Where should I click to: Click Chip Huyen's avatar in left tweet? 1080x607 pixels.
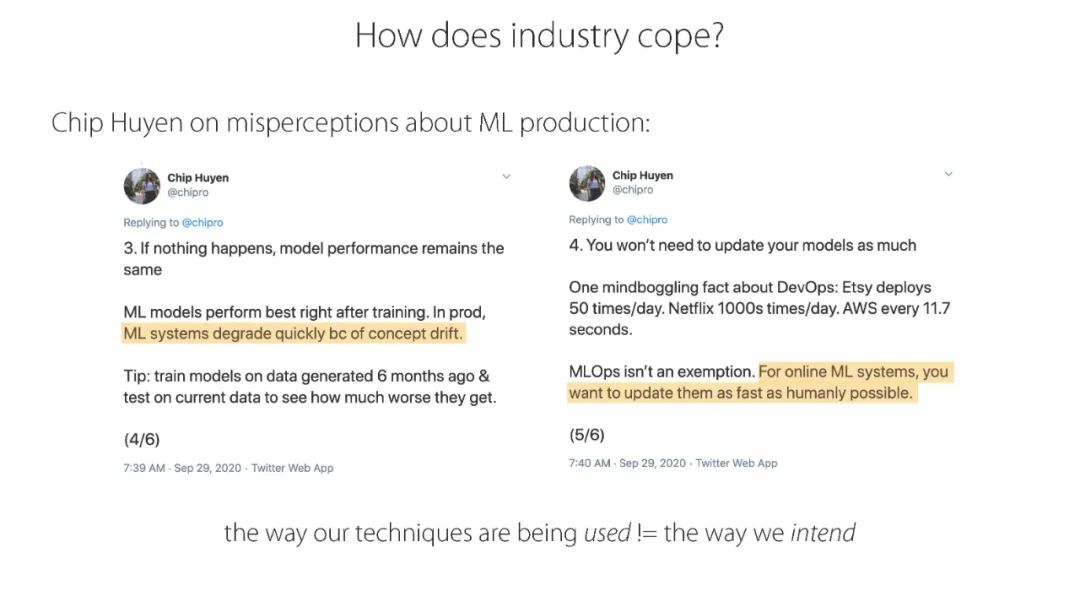point(142,185)
